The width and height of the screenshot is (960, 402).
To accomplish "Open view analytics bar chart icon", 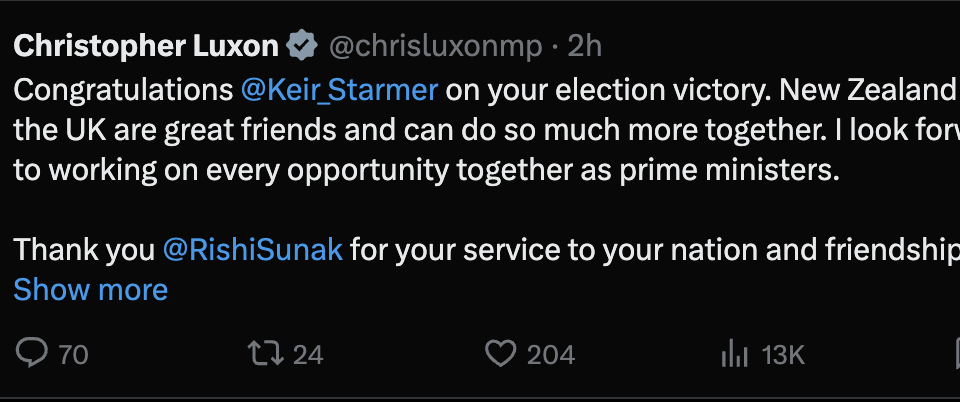I will [x=735, y=353].
